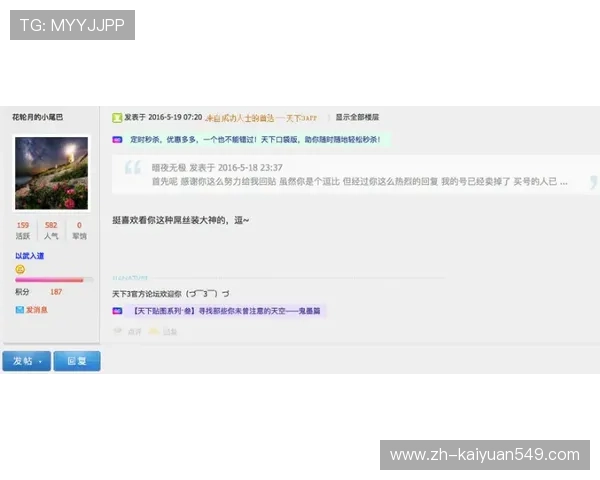Click the 159 活跃 stat
This screenshot has height=480, width=600.
23,230
